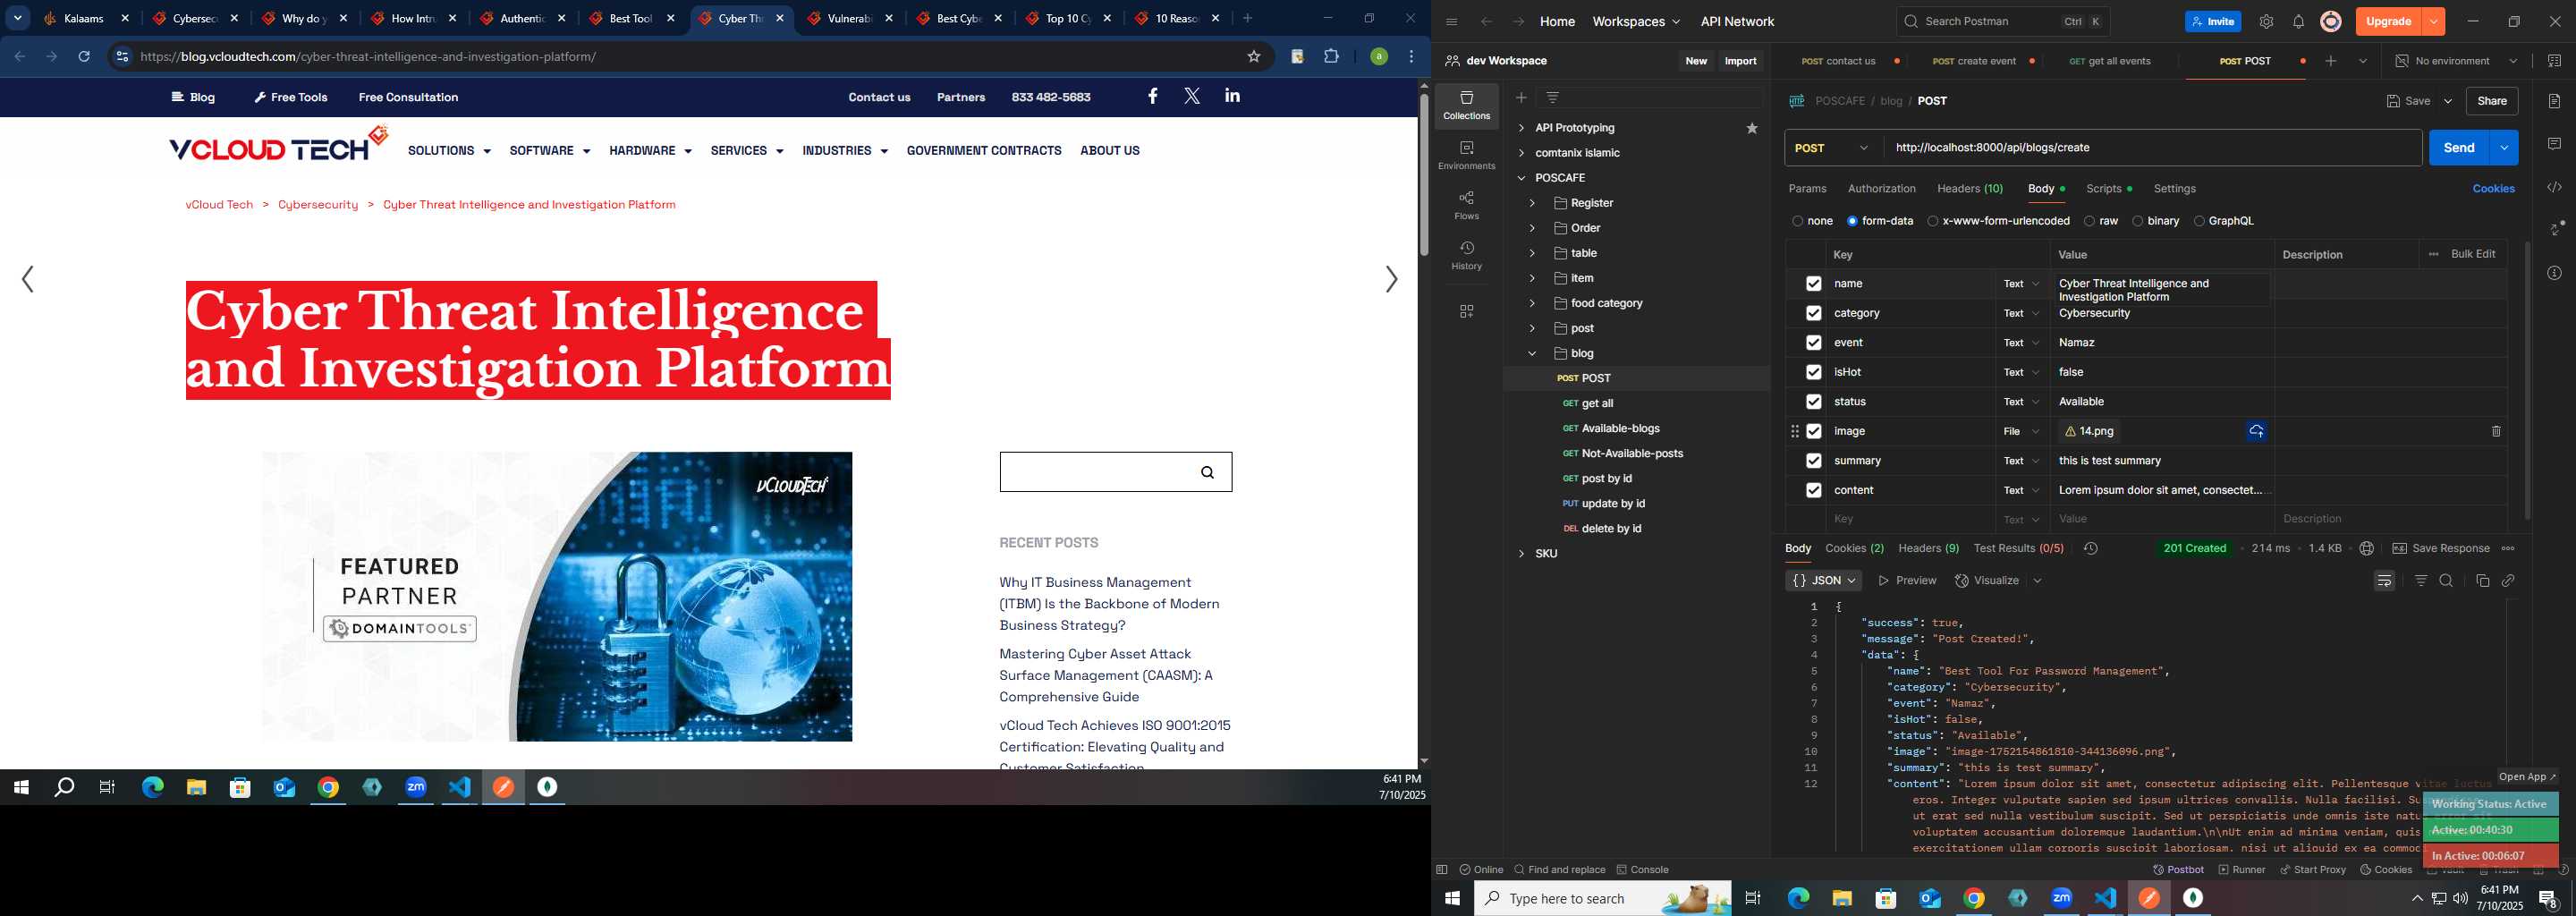2576x916 pixels.
Task: Click the response link icon
Action: point(2508,581)
